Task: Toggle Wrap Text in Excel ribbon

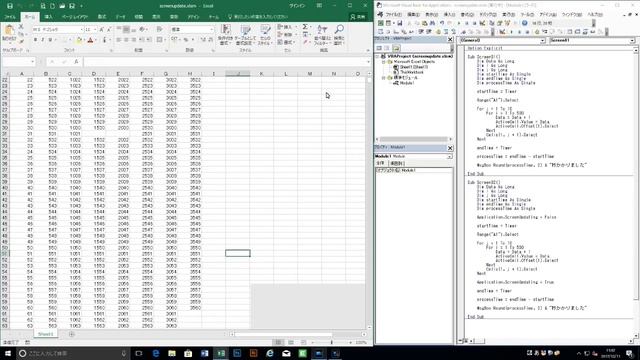Action: pos(160,29)
